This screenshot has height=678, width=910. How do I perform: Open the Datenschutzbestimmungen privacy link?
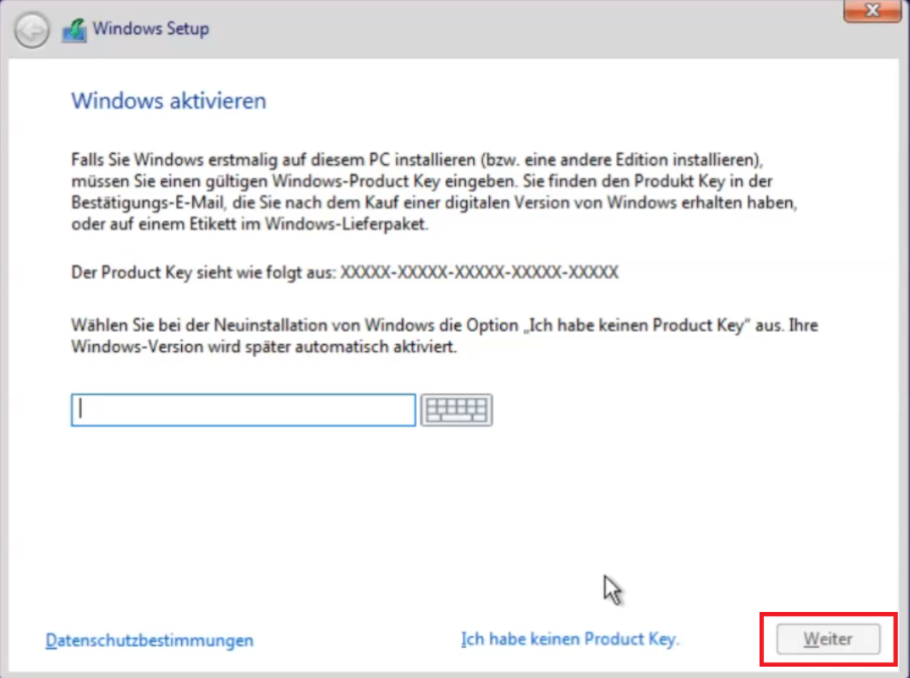[148, 642]
